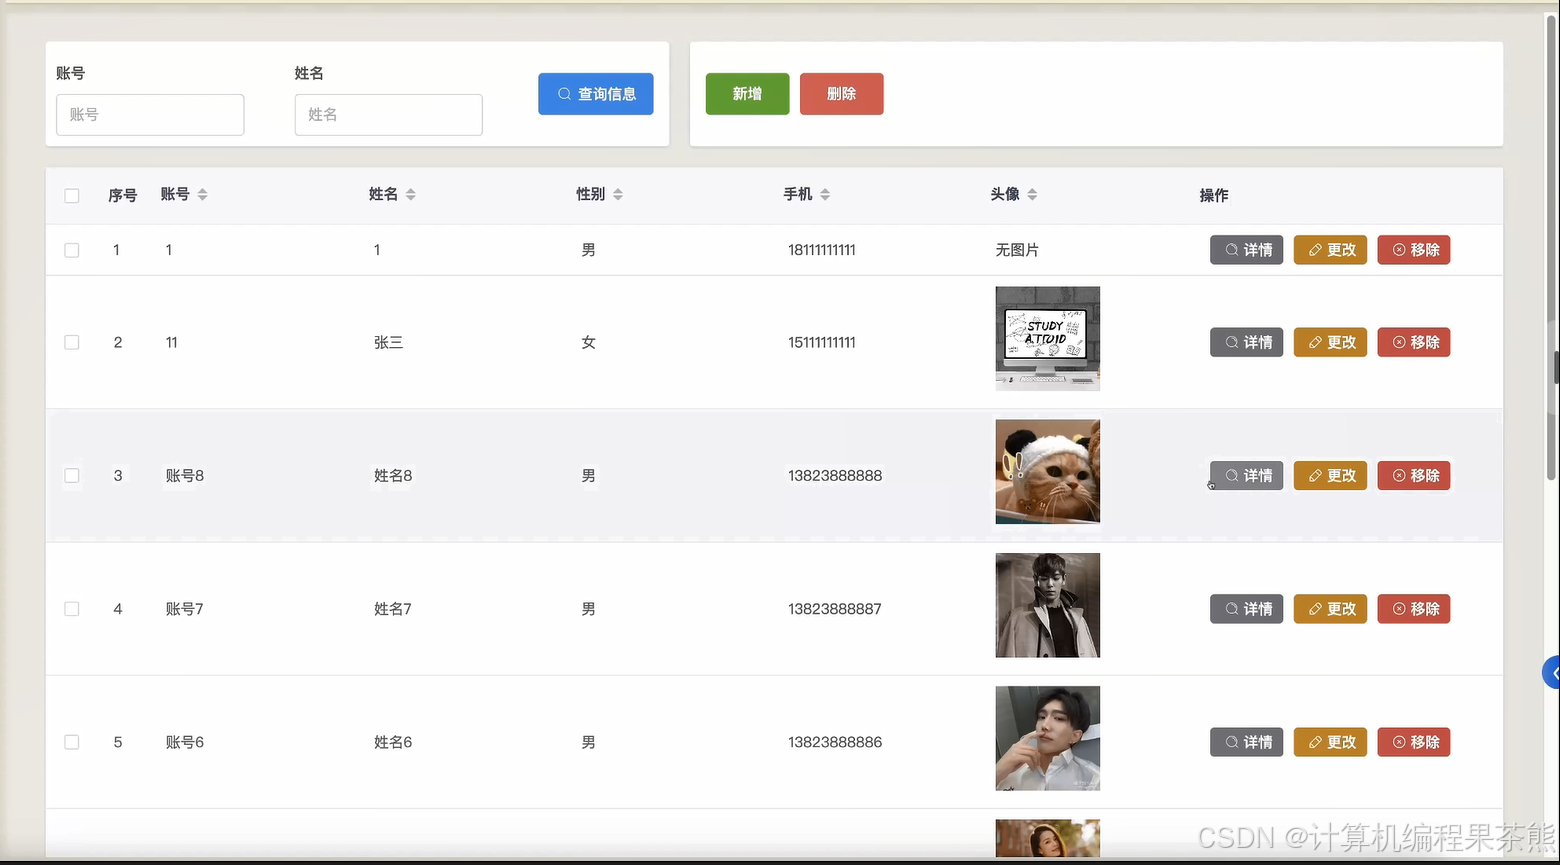Focus the 账号 search input field
The image size is (1560, 865).
point(150,115)
